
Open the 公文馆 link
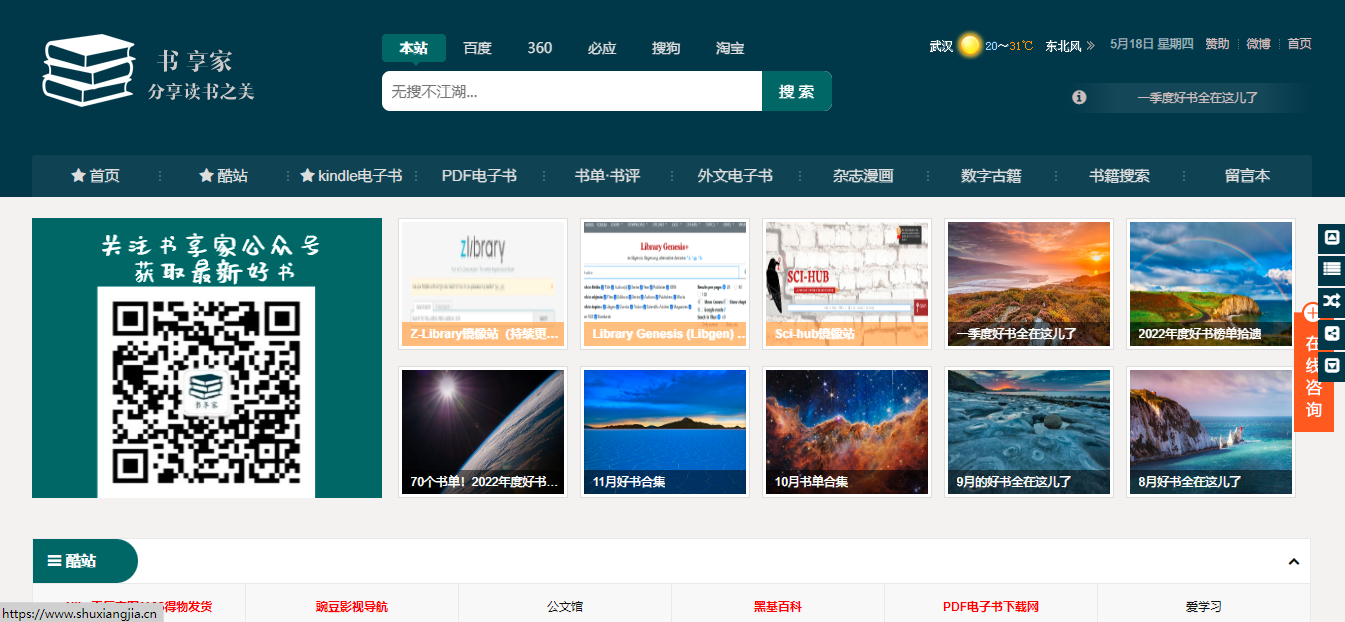[565, 606]
